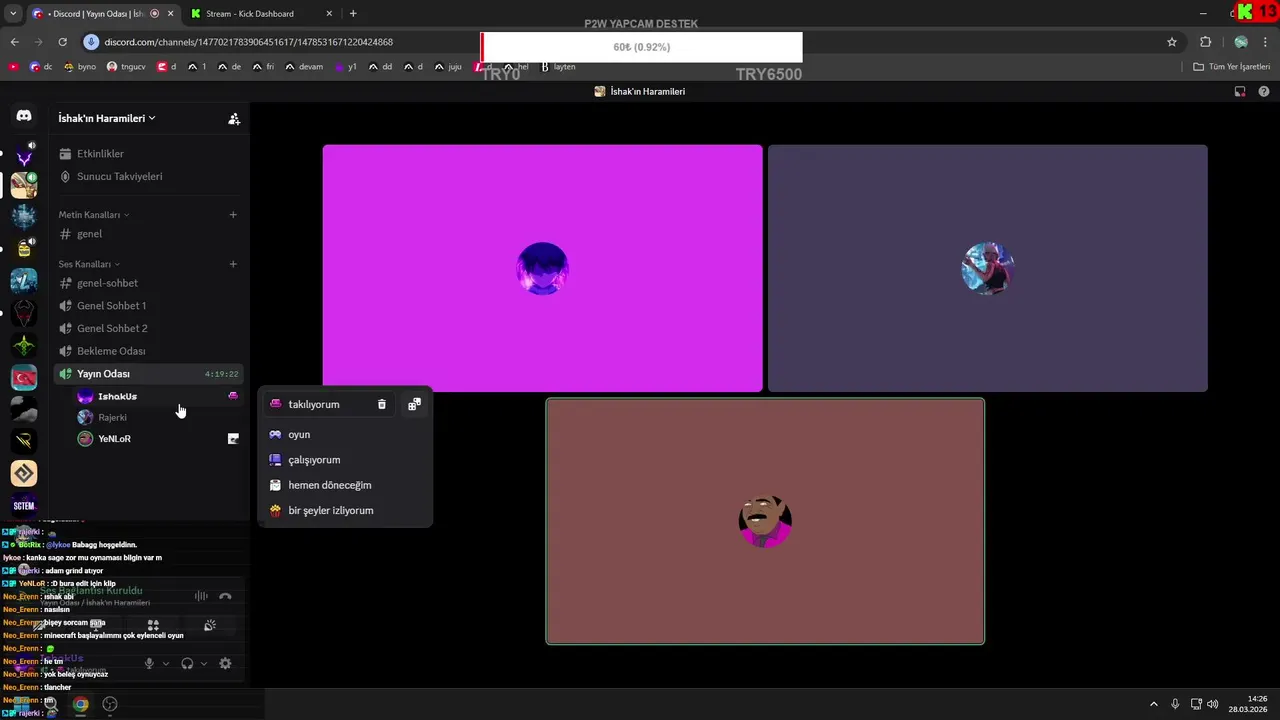Open the golden R-logo server icon
The image size is (1280, 720).
click(24, 441)
